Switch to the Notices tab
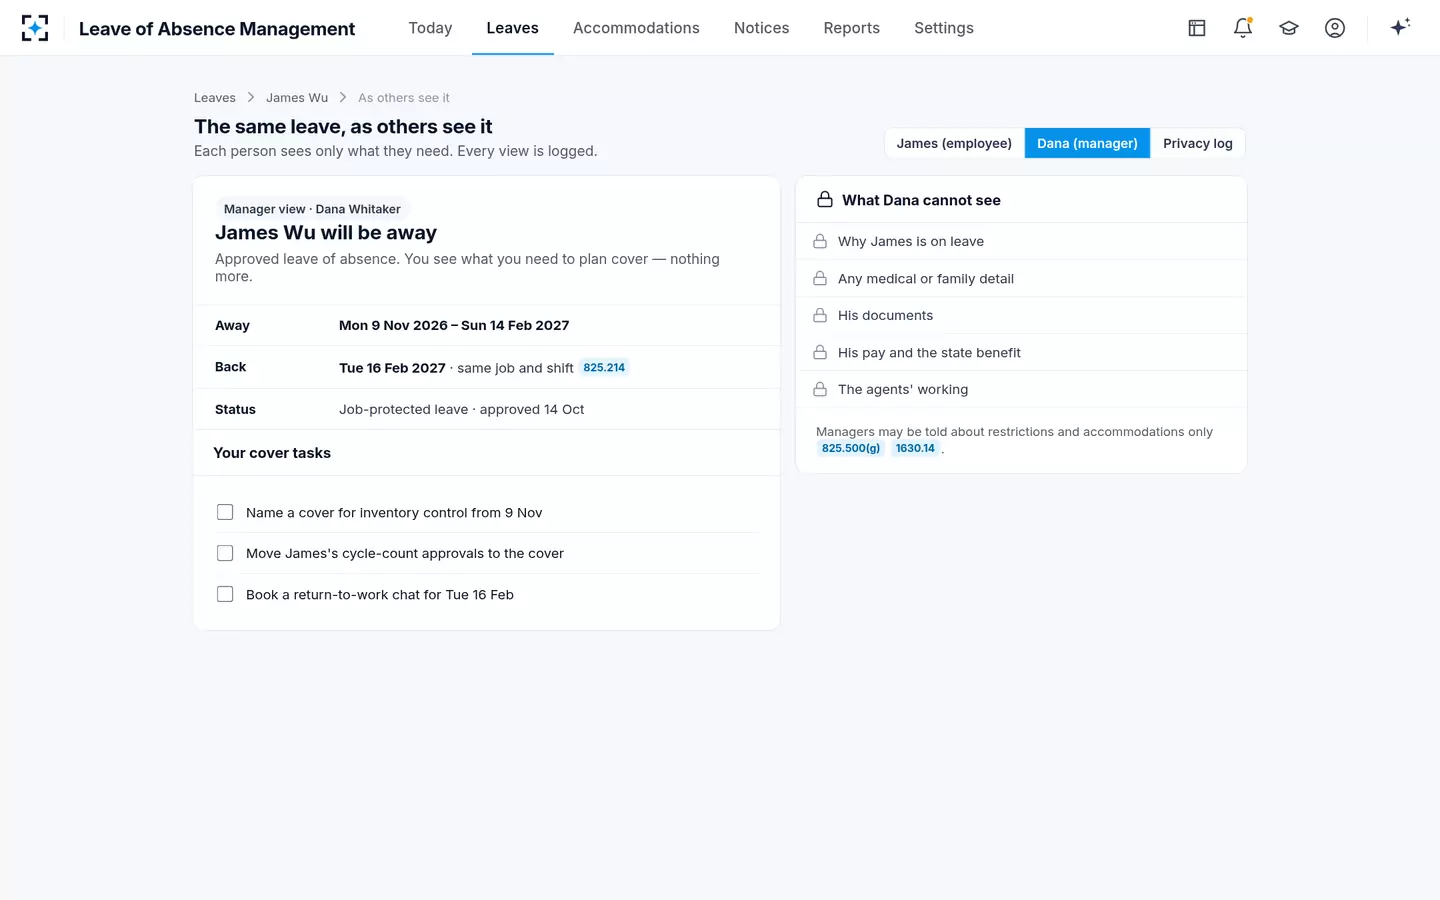Screen dimensions: 1440x900 (x=761, y=28)
